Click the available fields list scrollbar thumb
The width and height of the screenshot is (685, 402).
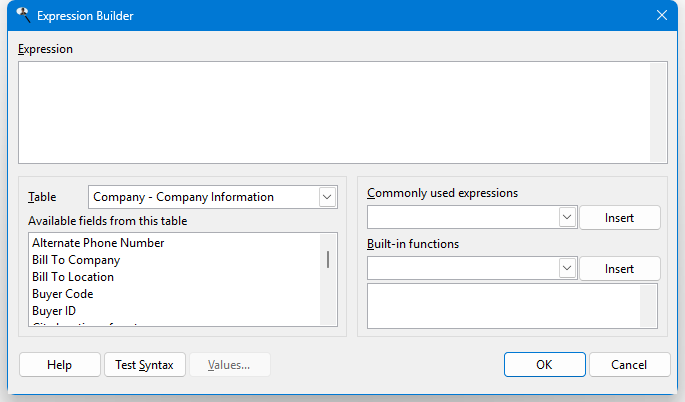328,260
